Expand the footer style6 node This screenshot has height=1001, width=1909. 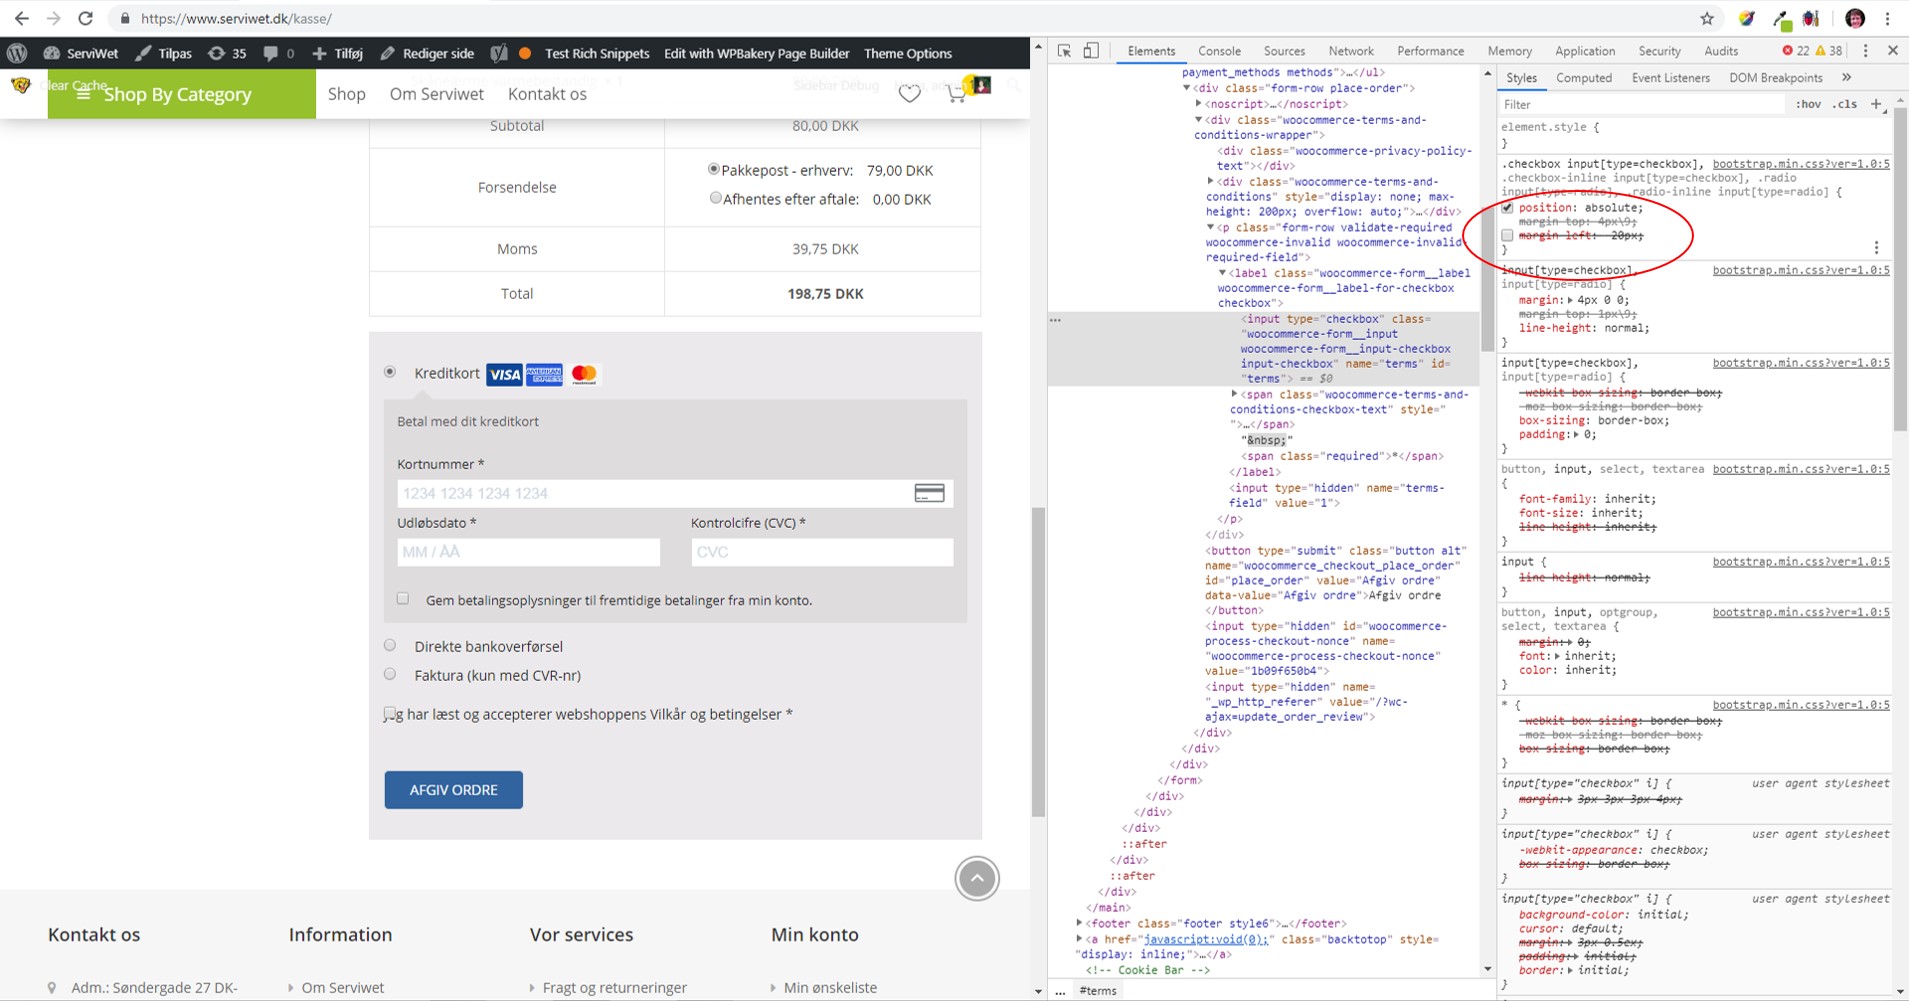pyautogui.click(x=1079, y=923)
